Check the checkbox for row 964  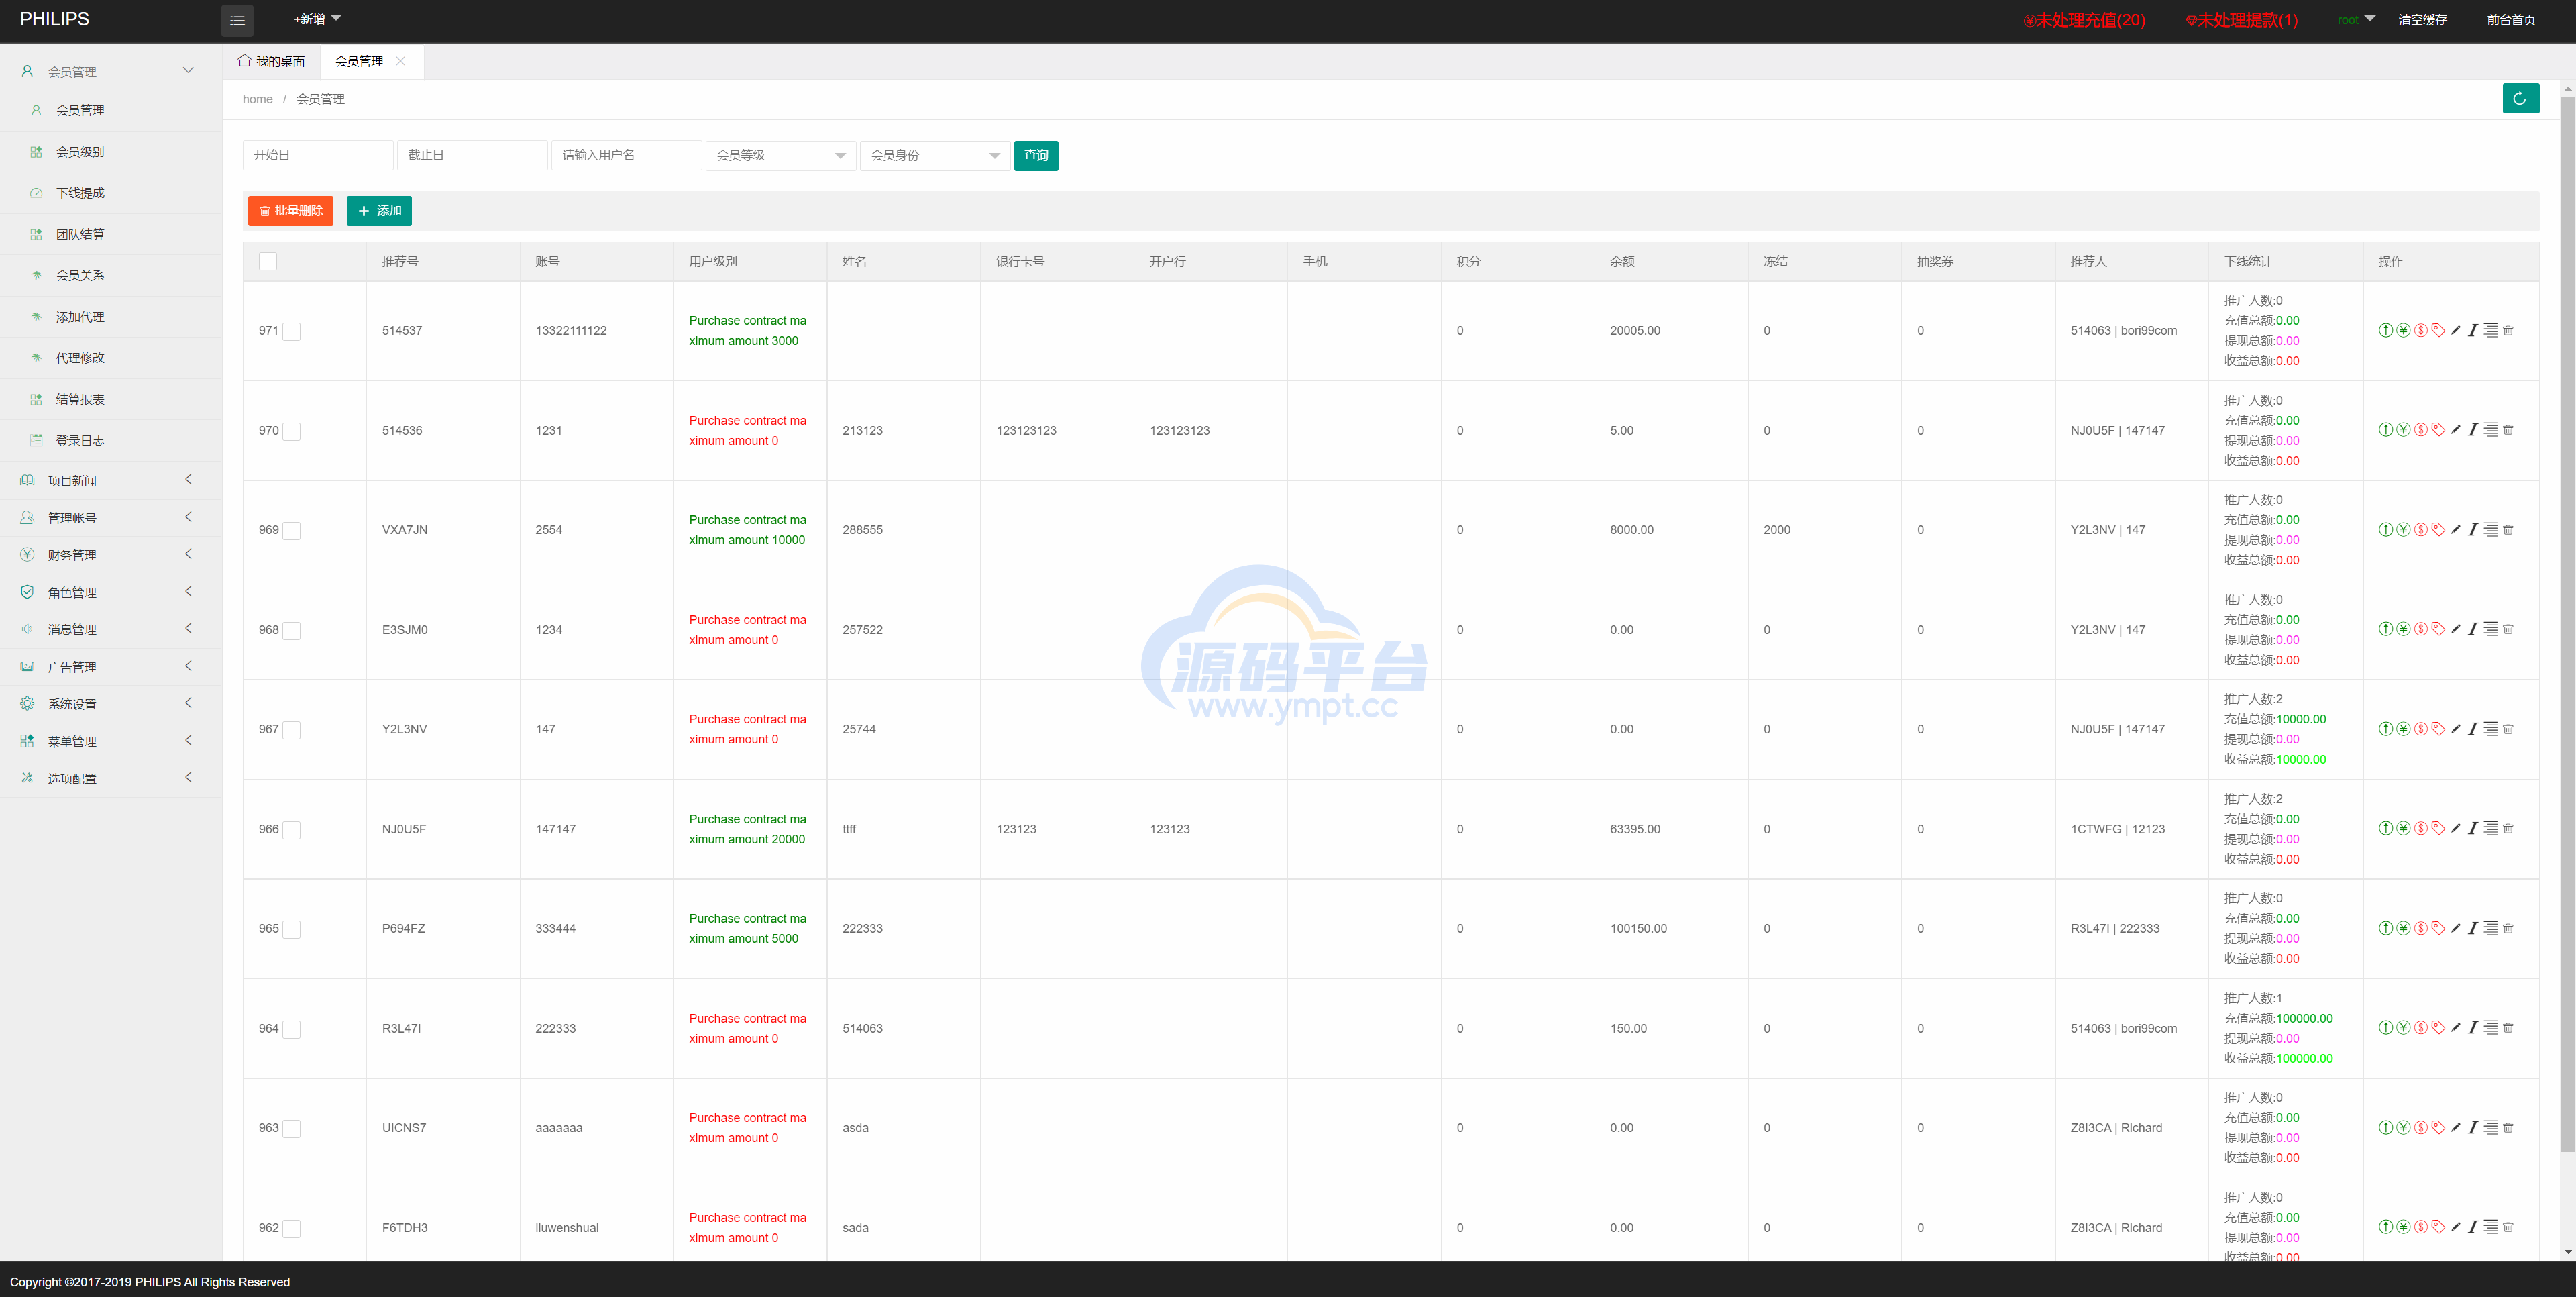click(x=292, y=1029)
